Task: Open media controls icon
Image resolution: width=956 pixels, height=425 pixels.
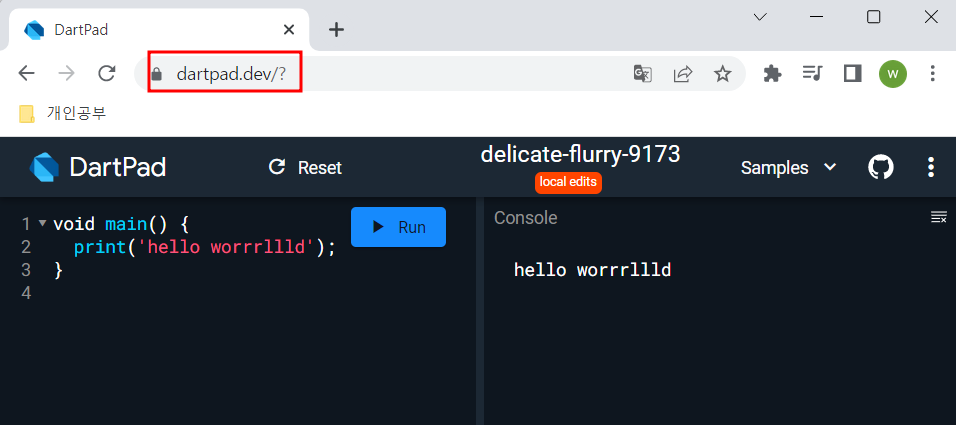Action: (812, 74)
